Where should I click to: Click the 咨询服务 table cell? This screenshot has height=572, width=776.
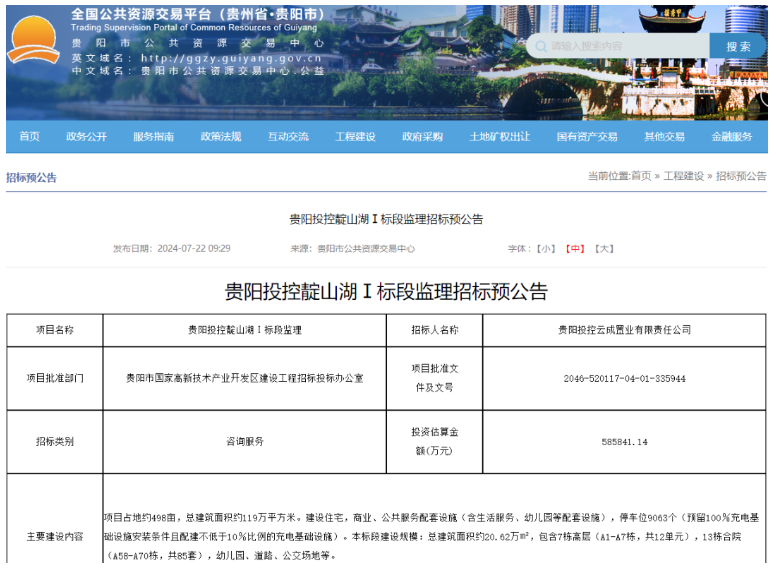click(244, 441)
